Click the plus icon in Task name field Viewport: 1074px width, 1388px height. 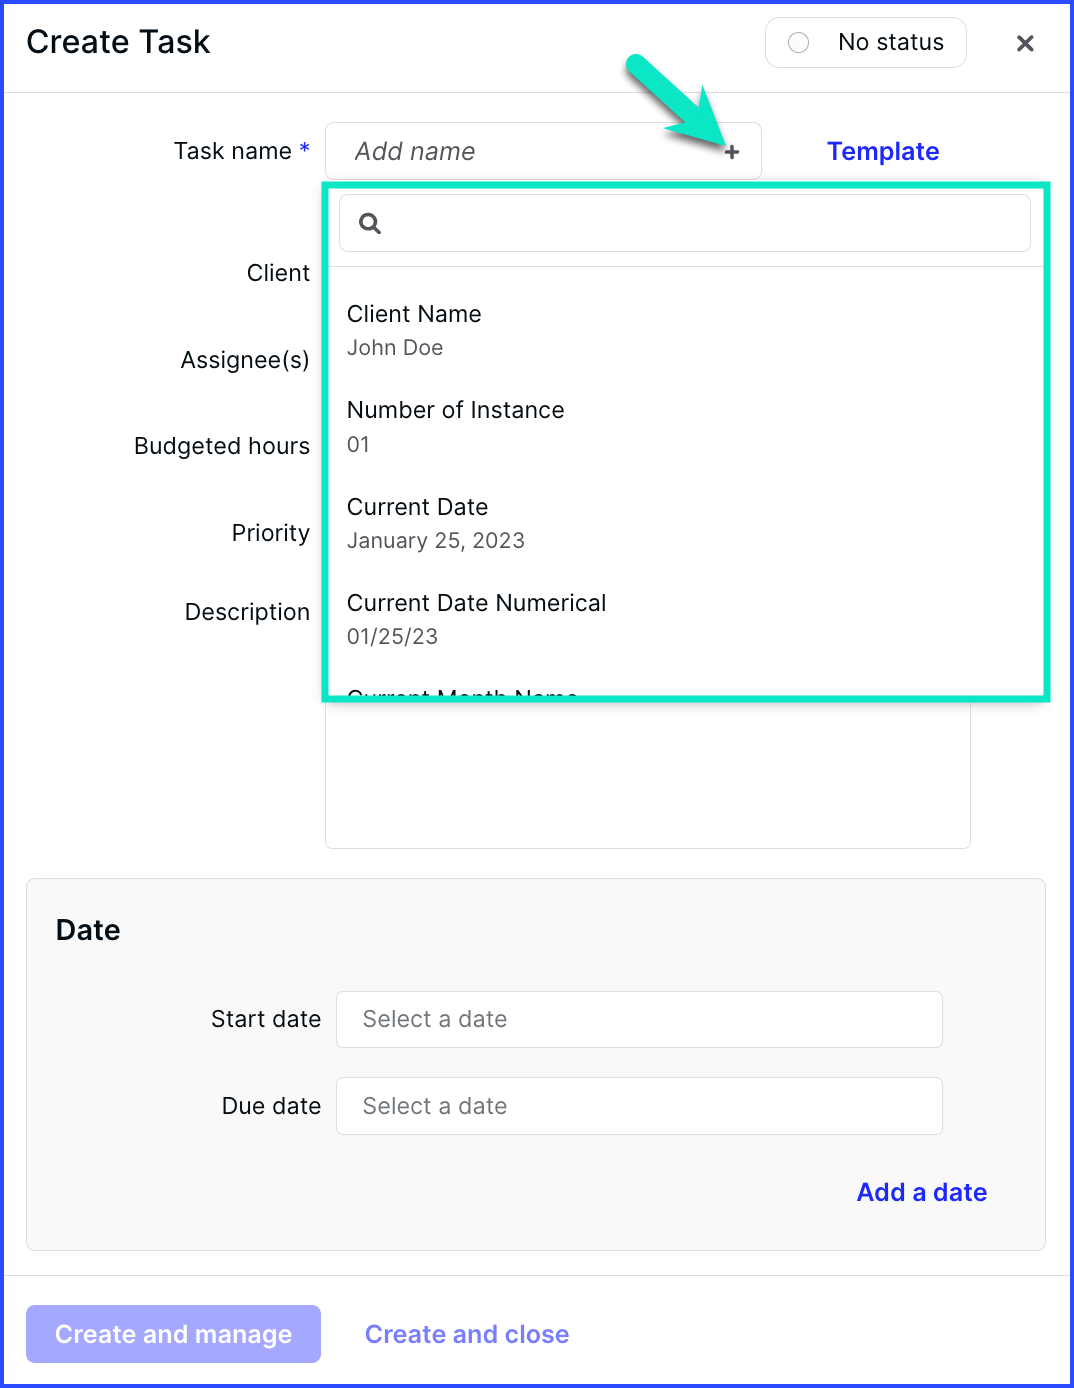732,152
